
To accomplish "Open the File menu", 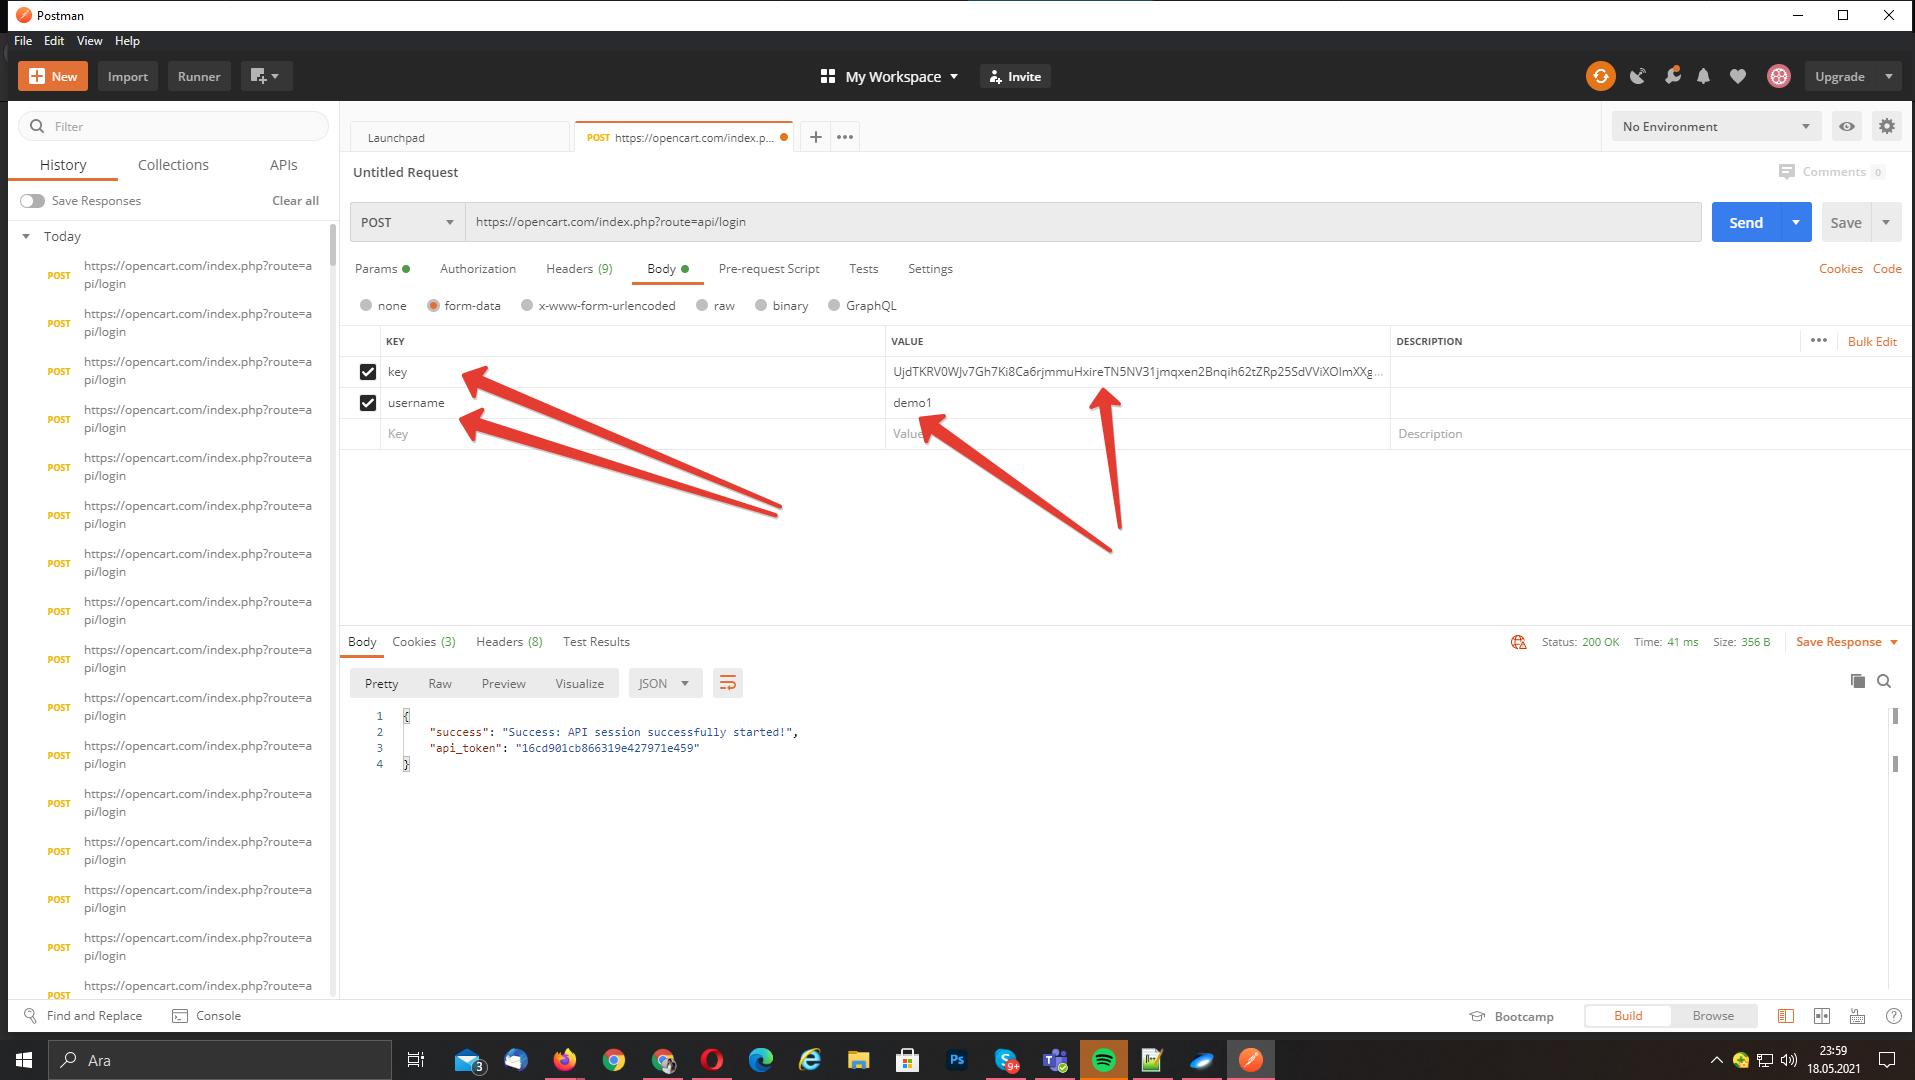I will 23,41.
